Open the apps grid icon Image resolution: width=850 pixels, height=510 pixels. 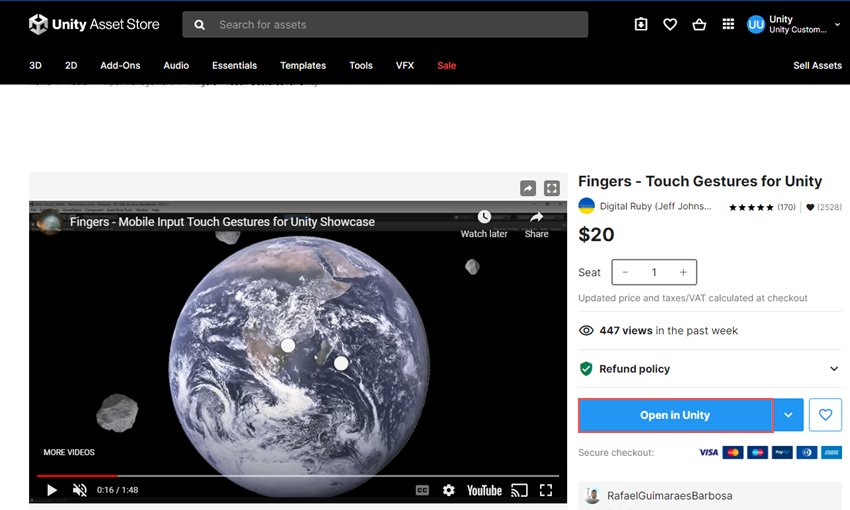click(x=728, y=24)
